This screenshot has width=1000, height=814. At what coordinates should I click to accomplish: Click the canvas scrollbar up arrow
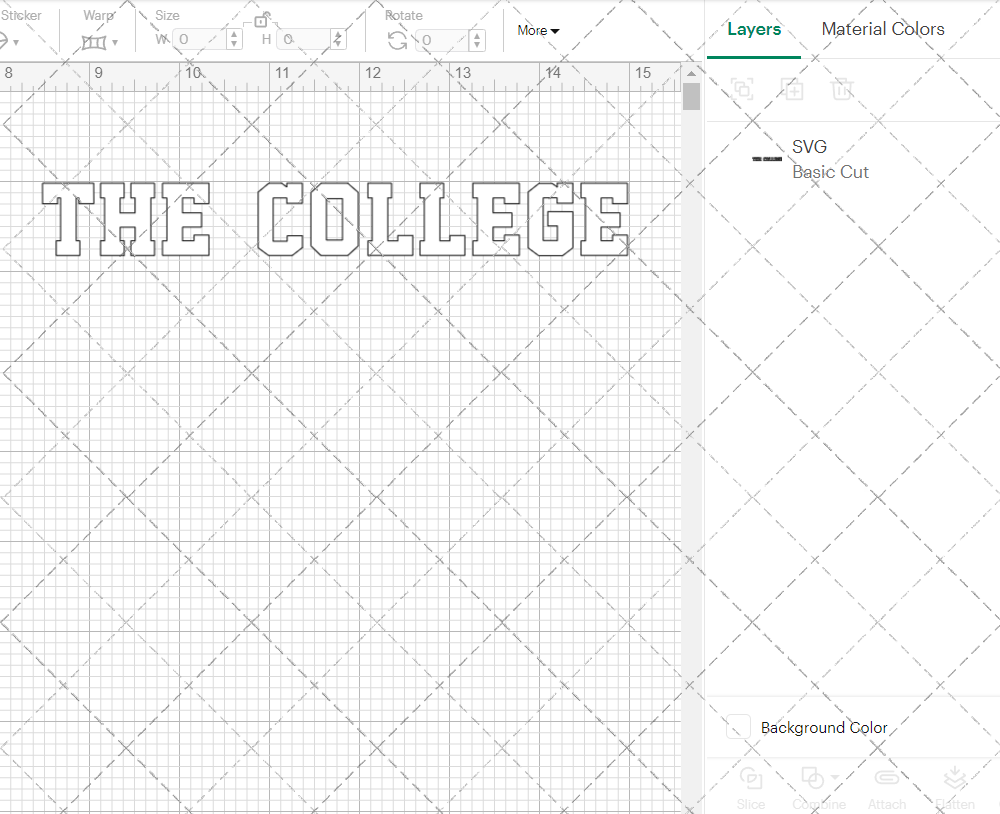[x=691, y=74]
